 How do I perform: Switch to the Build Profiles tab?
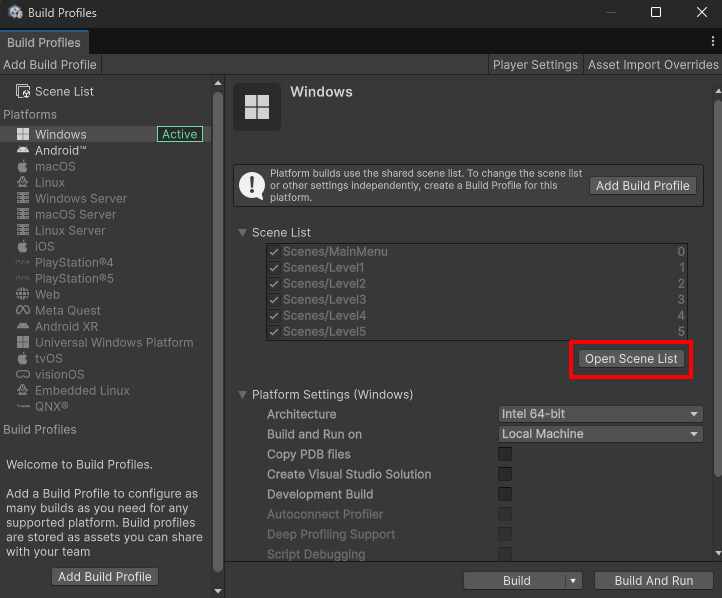44,42
